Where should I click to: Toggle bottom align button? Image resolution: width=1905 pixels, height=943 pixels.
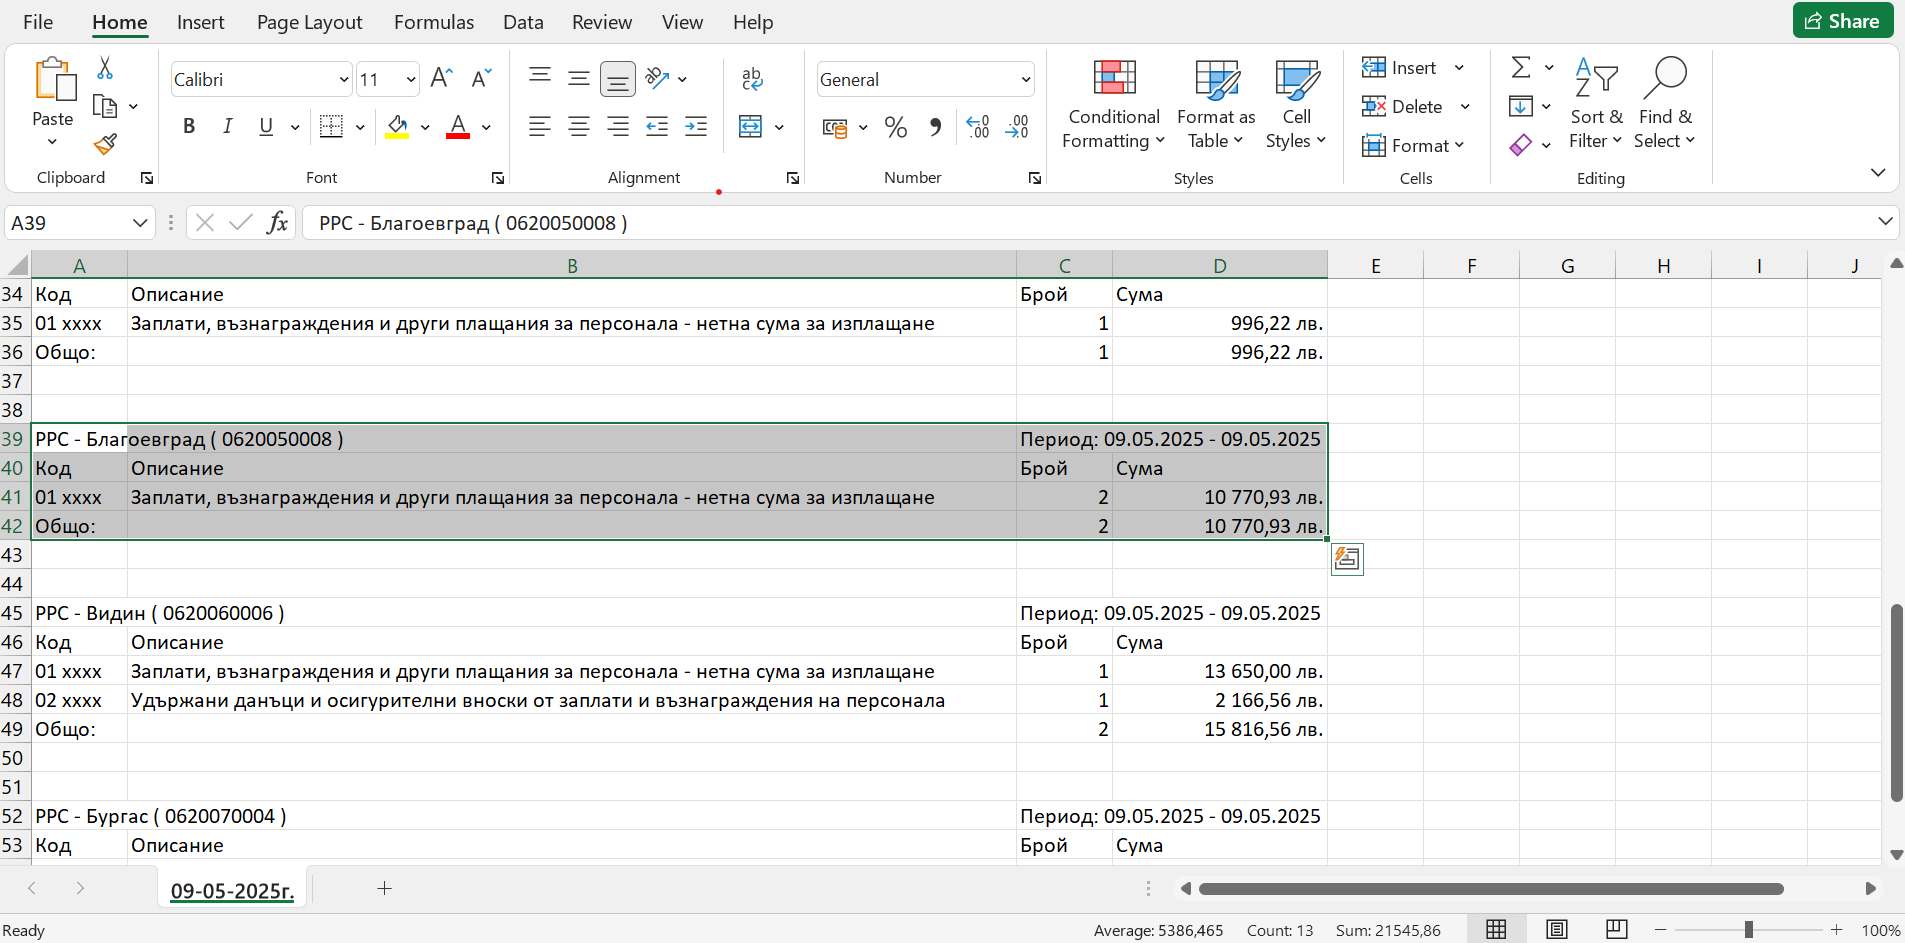click(618, 79)
